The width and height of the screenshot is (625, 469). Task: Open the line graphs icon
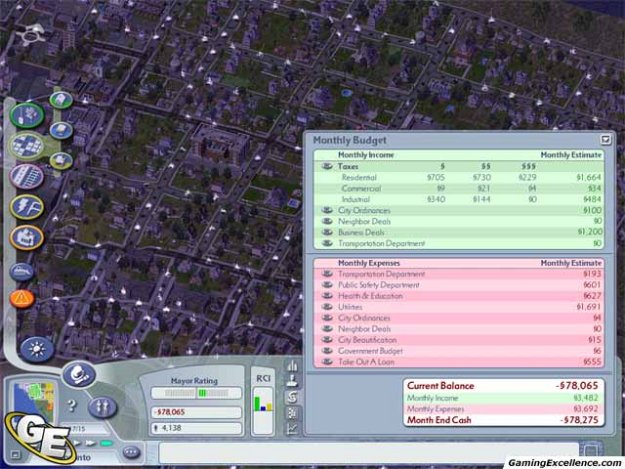293,428
